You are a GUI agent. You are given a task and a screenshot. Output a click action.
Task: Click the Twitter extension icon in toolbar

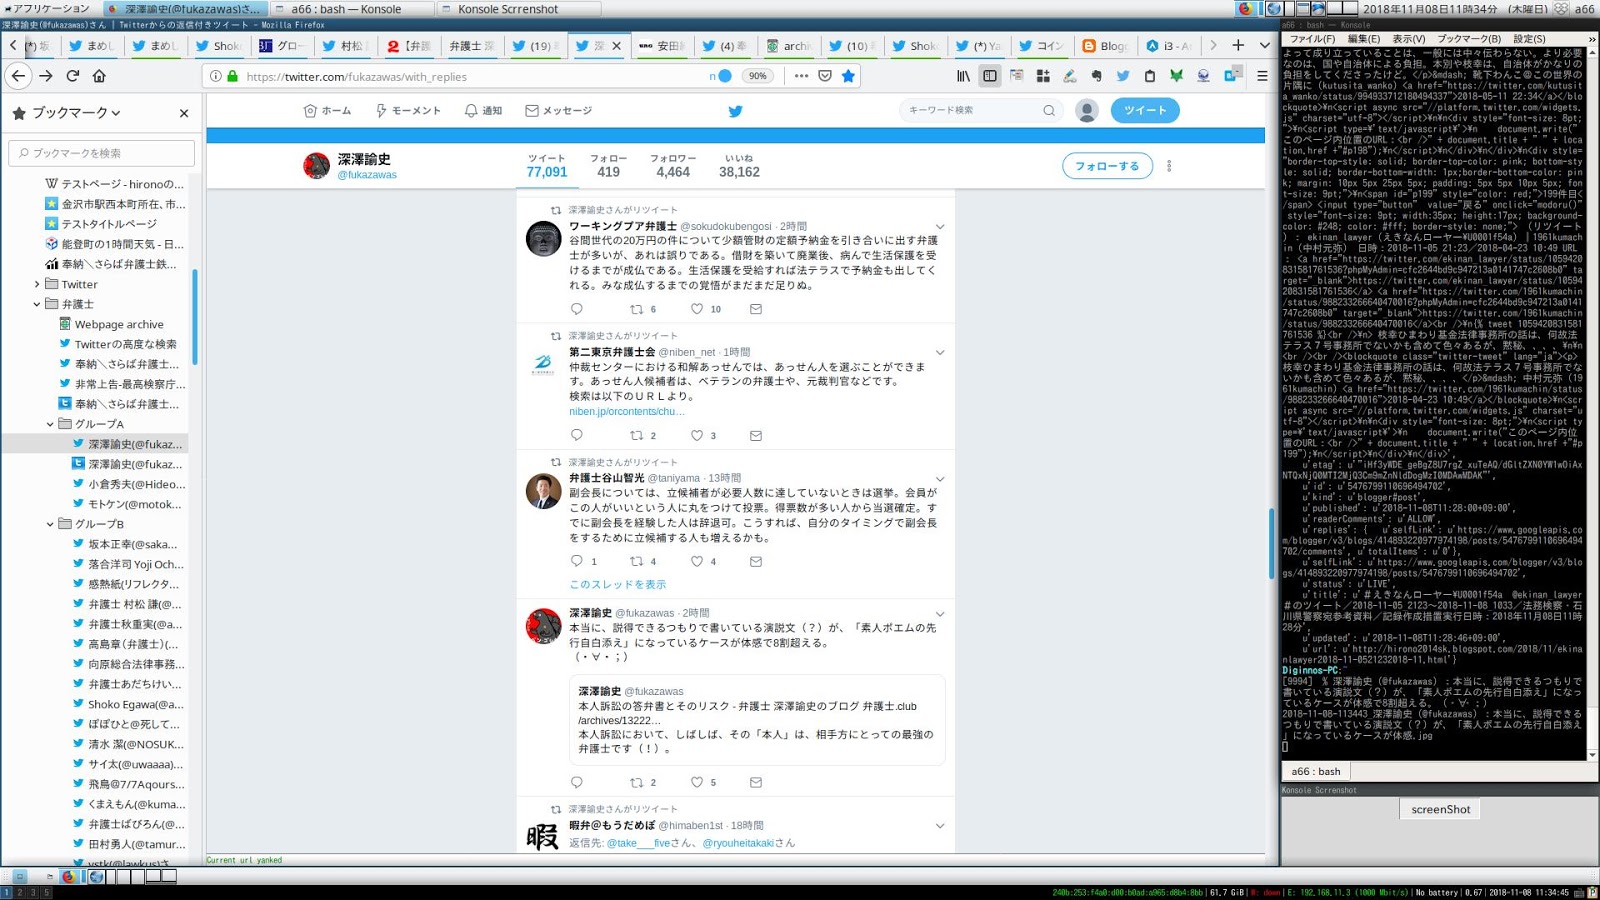click(1123, 76)
